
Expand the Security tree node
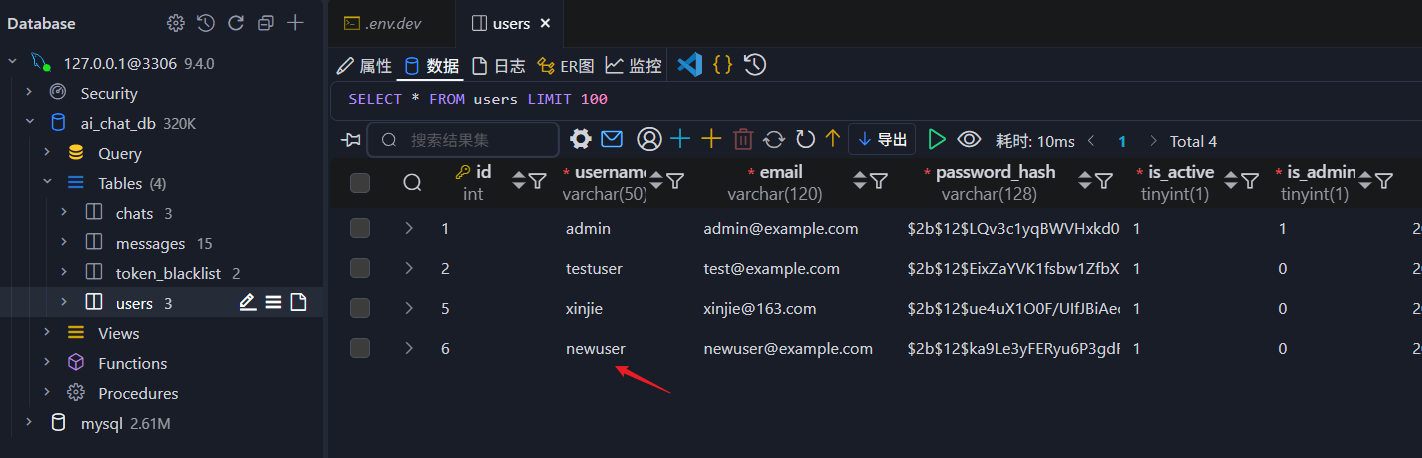pyautogui.click(x=30, y=93)
